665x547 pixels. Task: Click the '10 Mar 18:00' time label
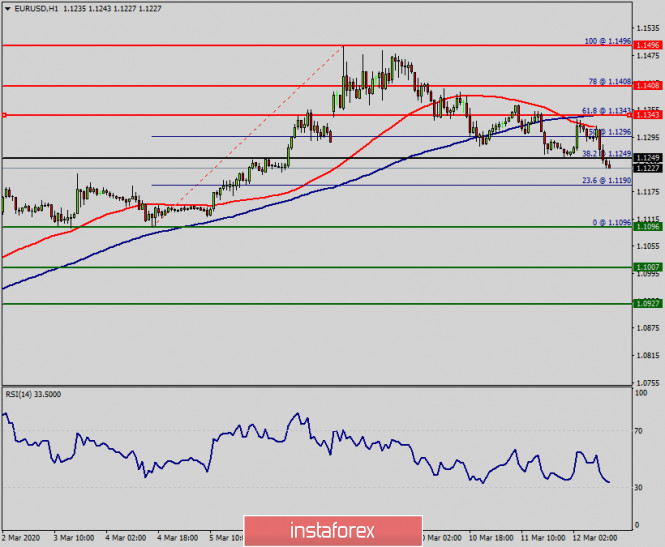click(491, 538)
